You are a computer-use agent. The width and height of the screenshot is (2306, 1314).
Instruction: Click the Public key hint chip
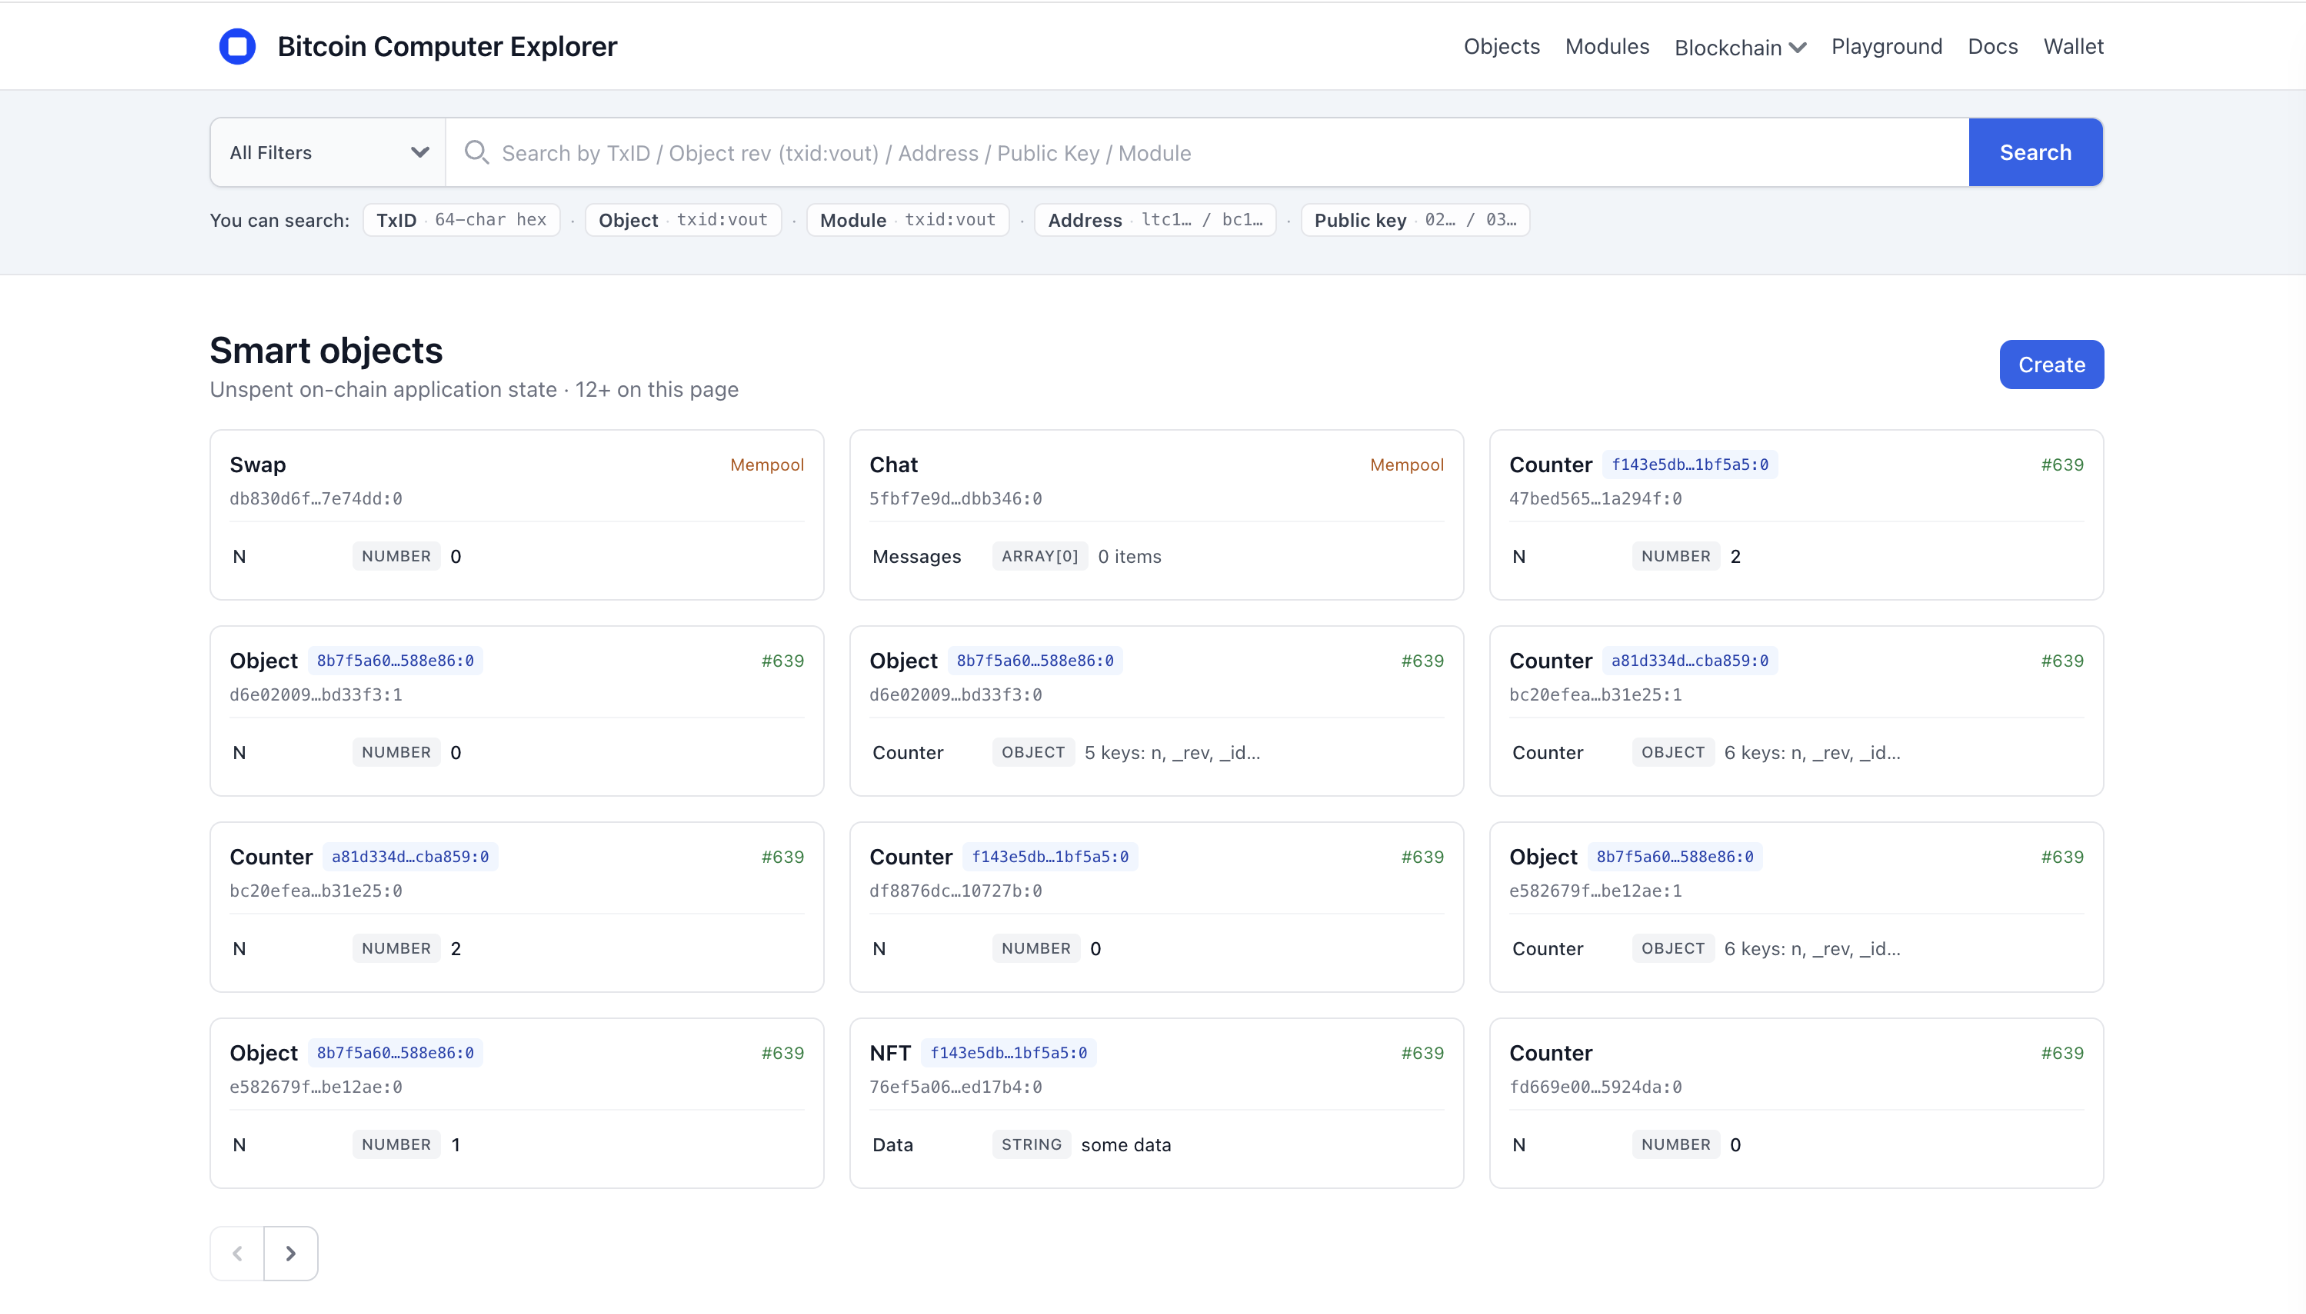pyautogui.click(x=1415, y=220)
